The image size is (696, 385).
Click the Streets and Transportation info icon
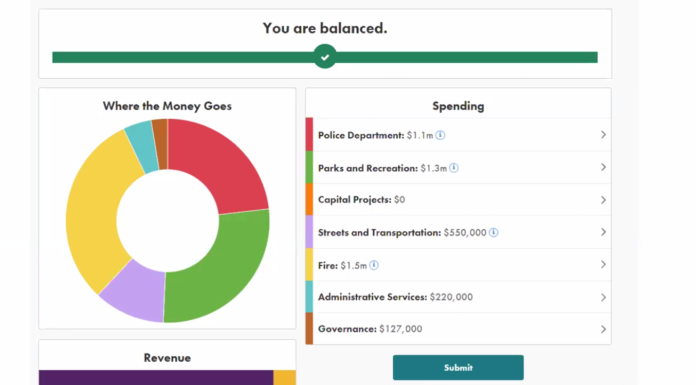(493, 232)
